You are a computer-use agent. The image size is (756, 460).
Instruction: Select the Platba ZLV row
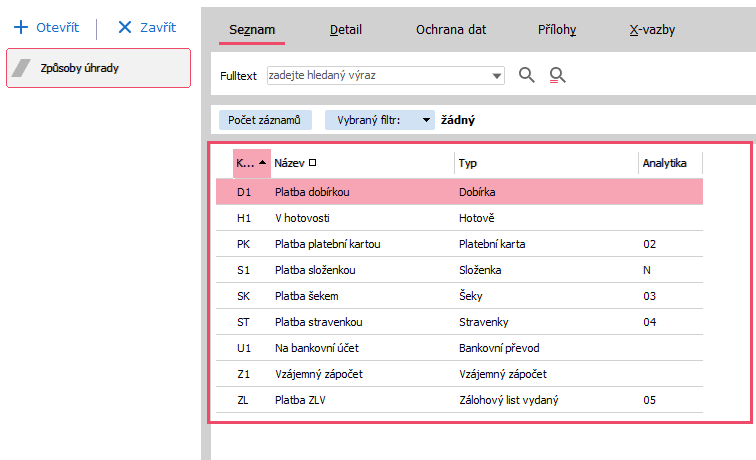(459, 400)
